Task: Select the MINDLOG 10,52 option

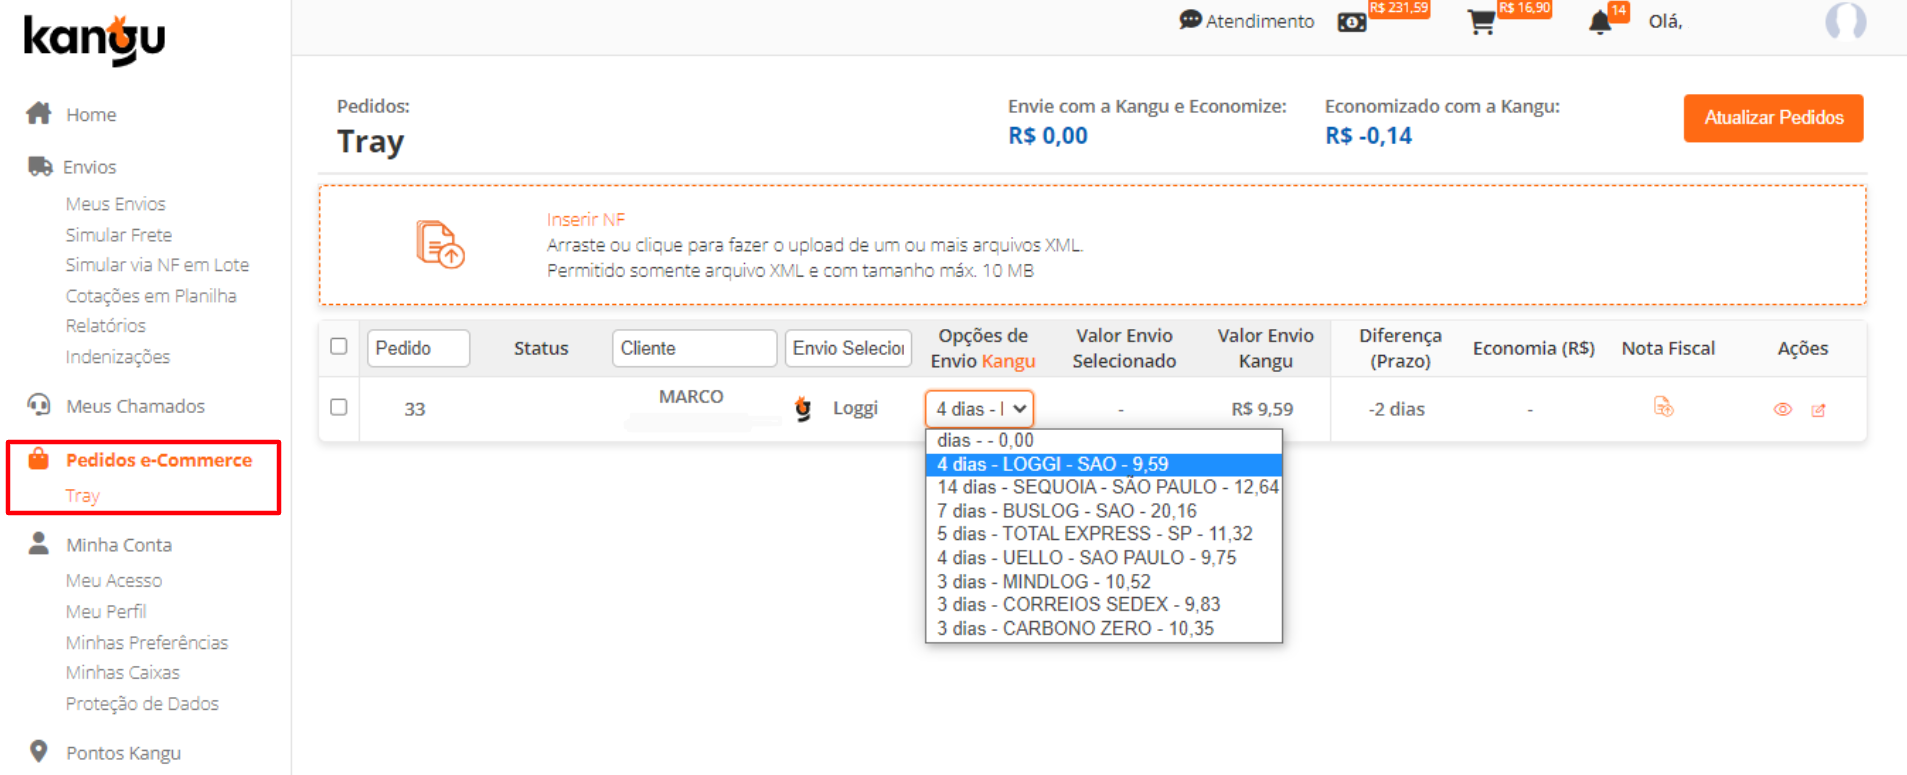Action: tap(1104, 582)
